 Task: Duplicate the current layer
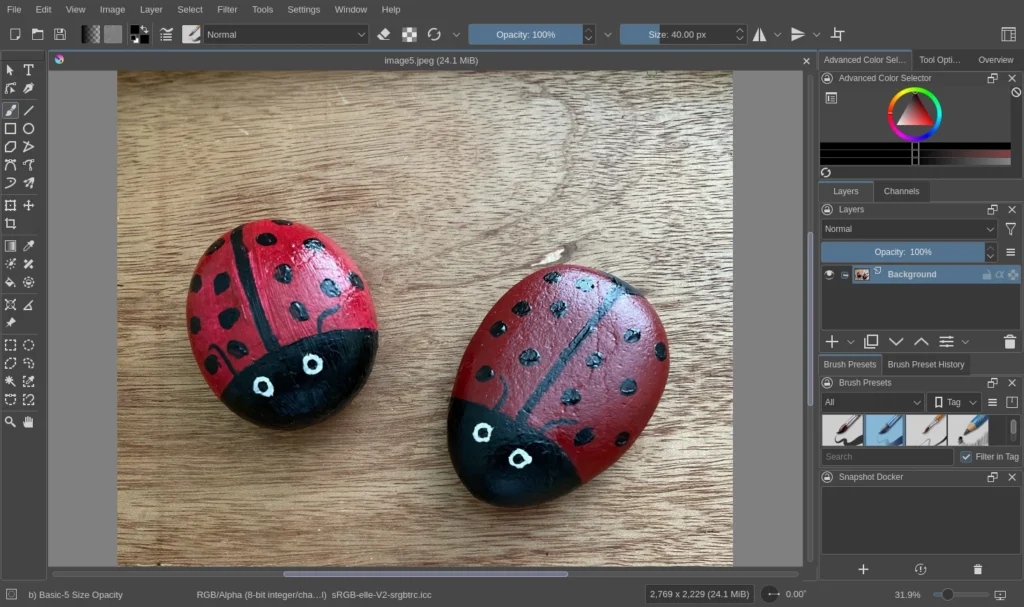pyautogui.click(x=871, y=342)
